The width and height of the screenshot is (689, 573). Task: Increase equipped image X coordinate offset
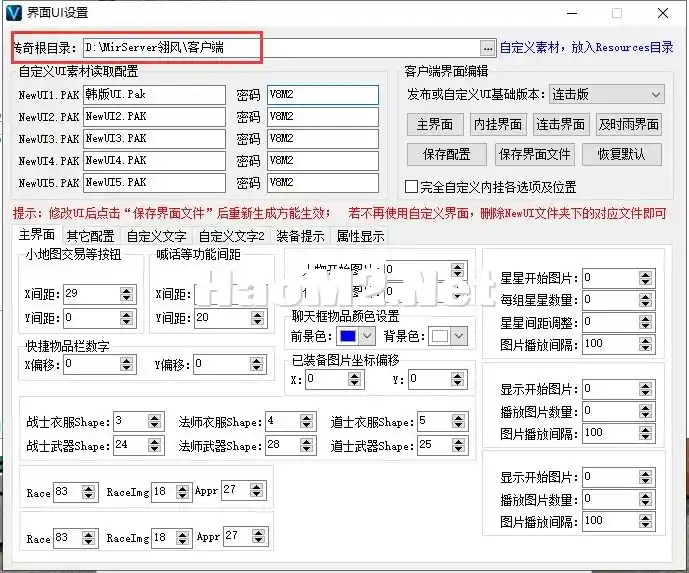(x=355, y=375)
